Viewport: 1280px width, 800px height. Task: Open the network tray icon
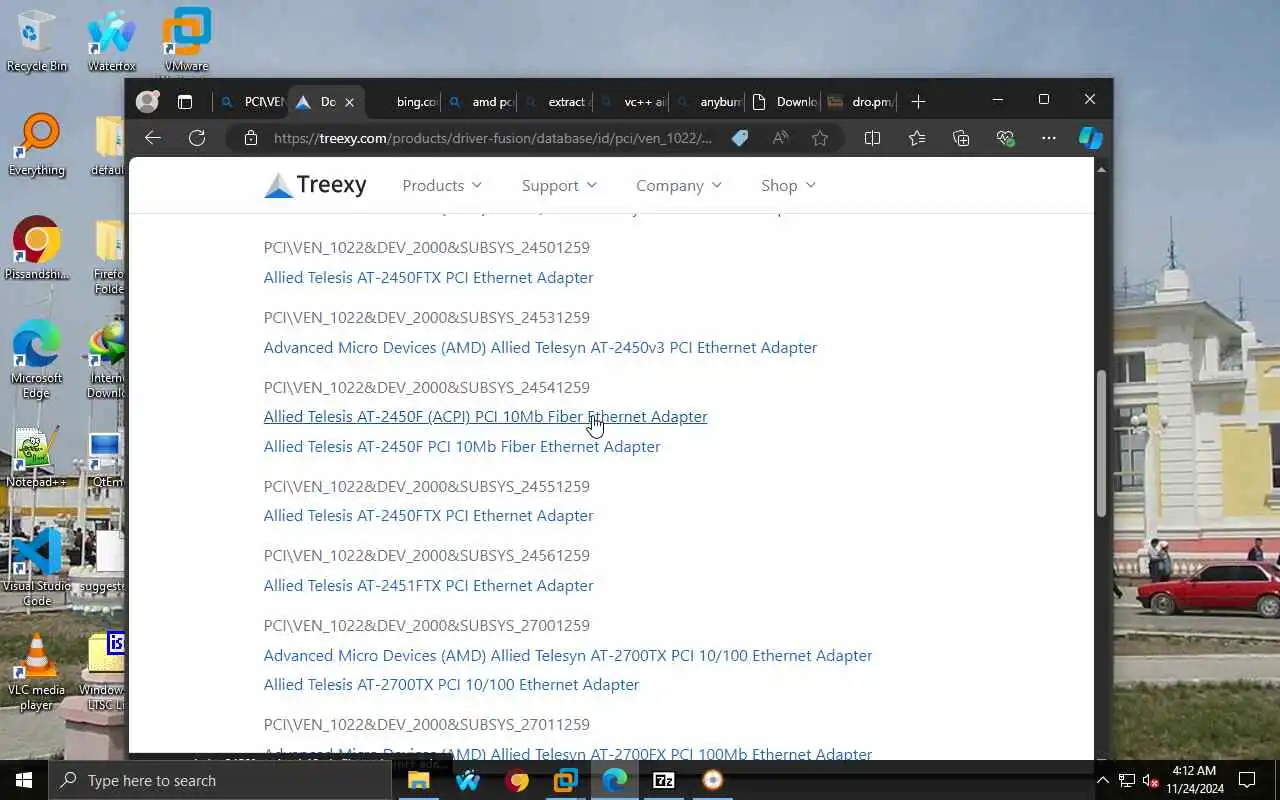tap(1126, 780)
